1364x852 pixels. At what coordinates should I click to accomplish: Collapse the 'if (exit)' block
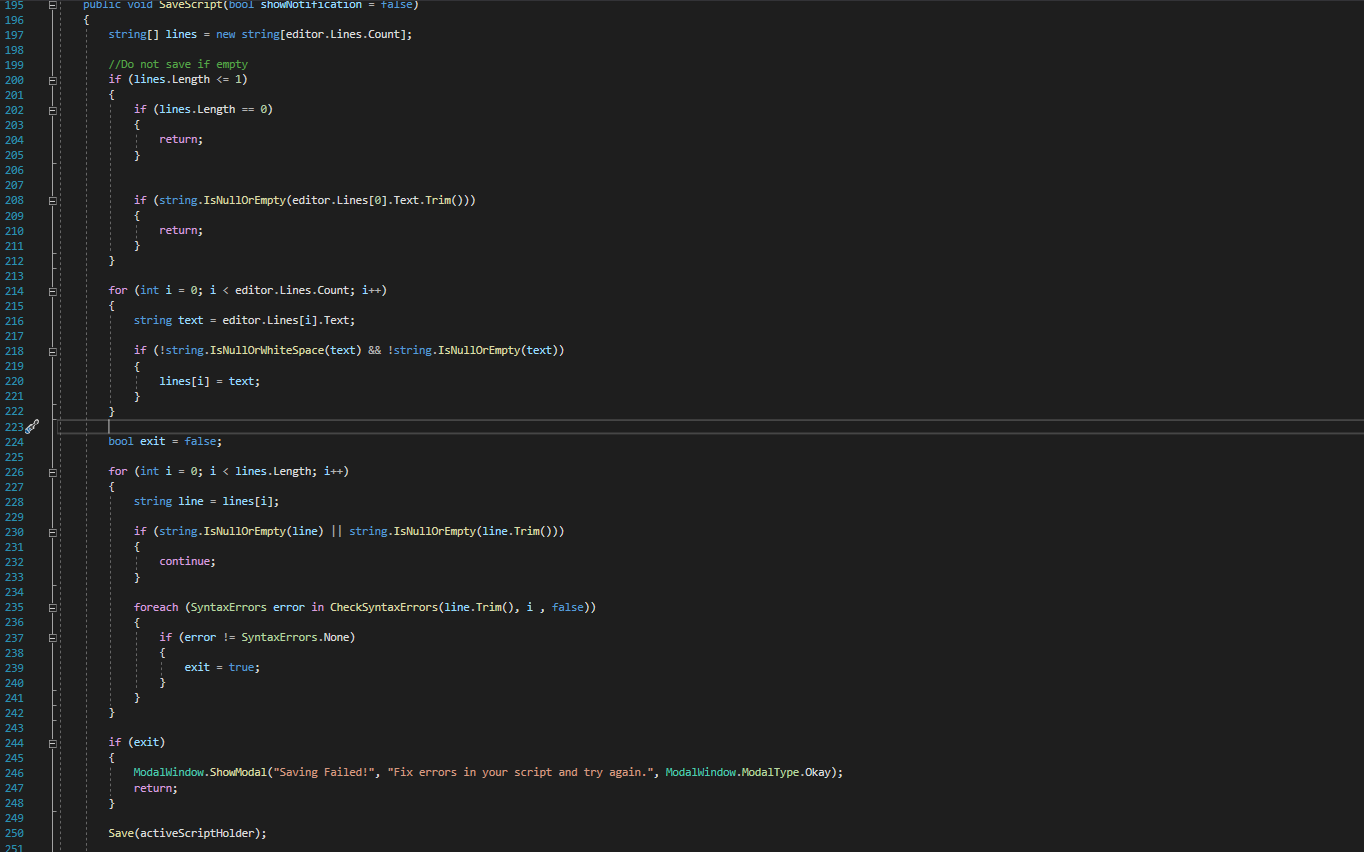pos(51,742)
